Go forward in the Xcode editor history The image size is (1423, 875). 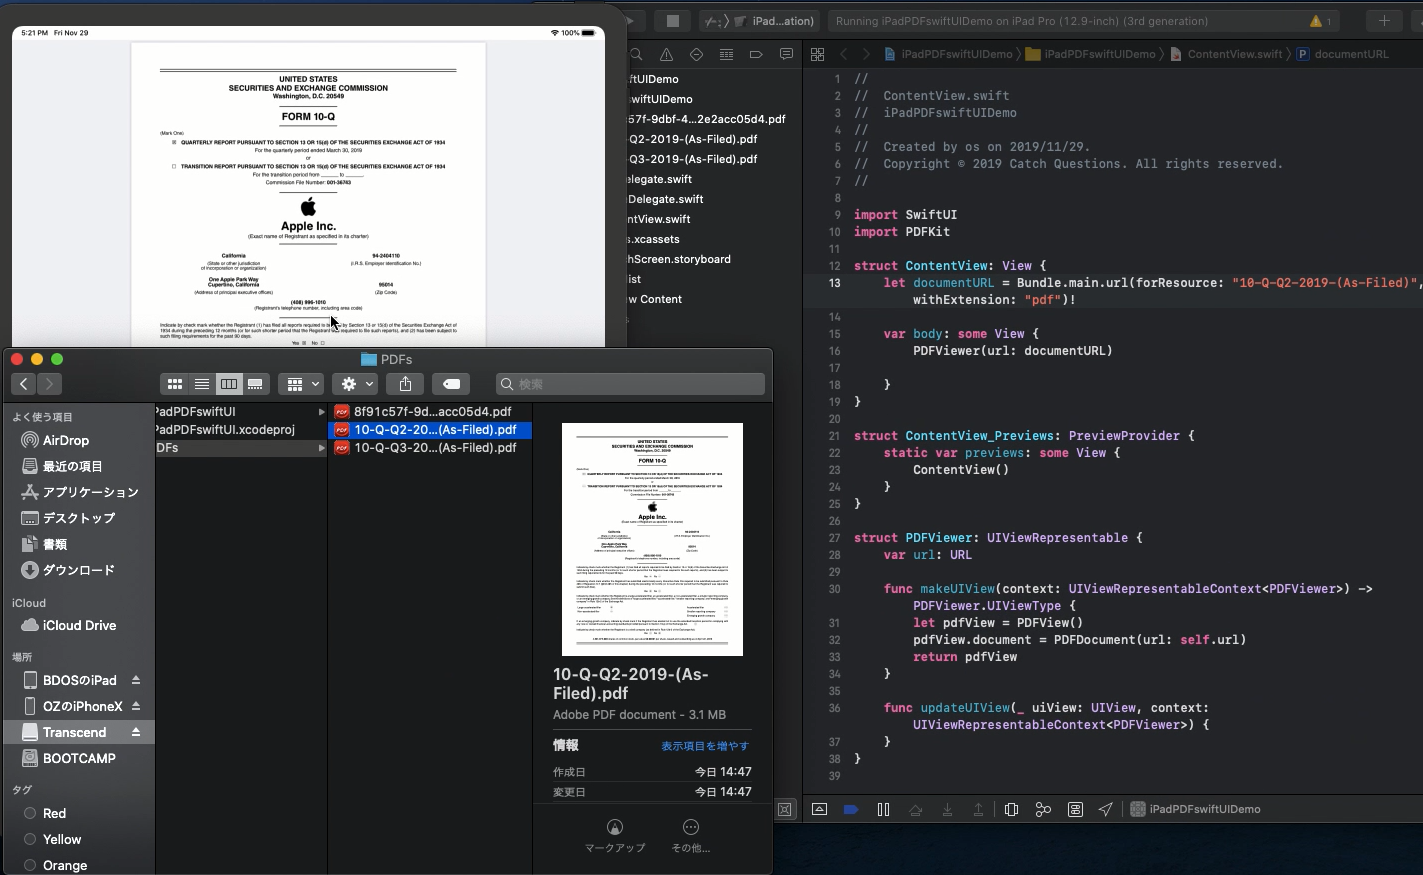pos(866,54)
